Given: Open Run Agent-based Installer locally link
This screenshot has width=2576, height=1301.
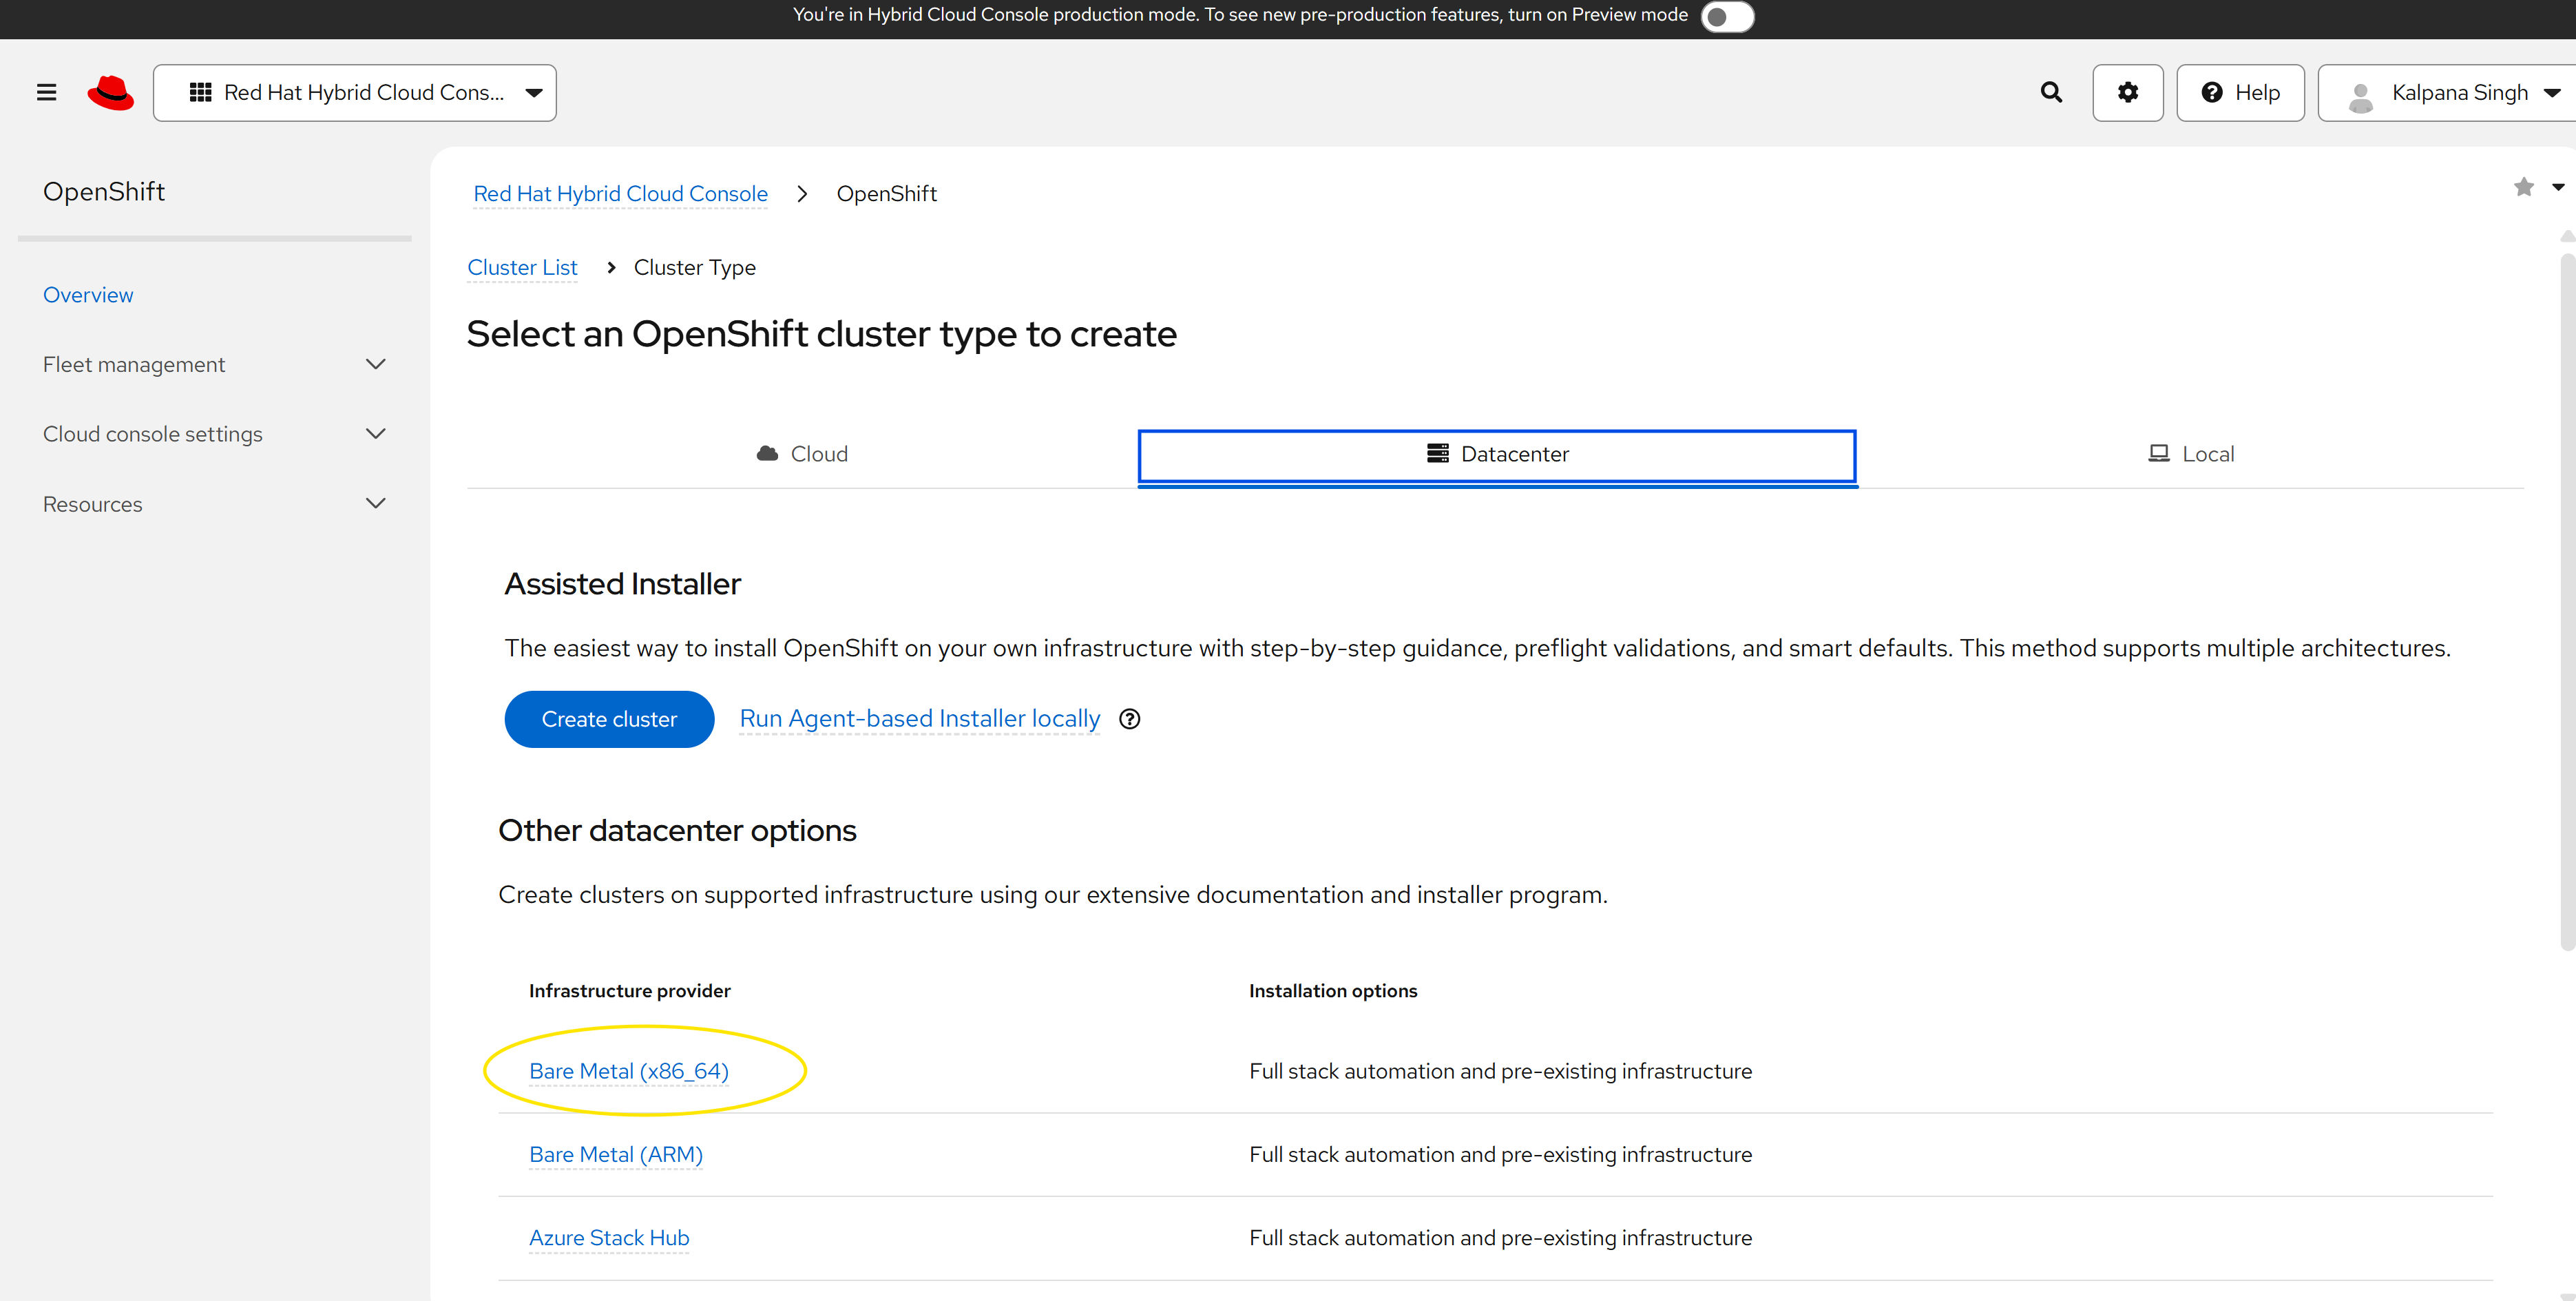Looking at the screenshot, I should click(919, 719).
